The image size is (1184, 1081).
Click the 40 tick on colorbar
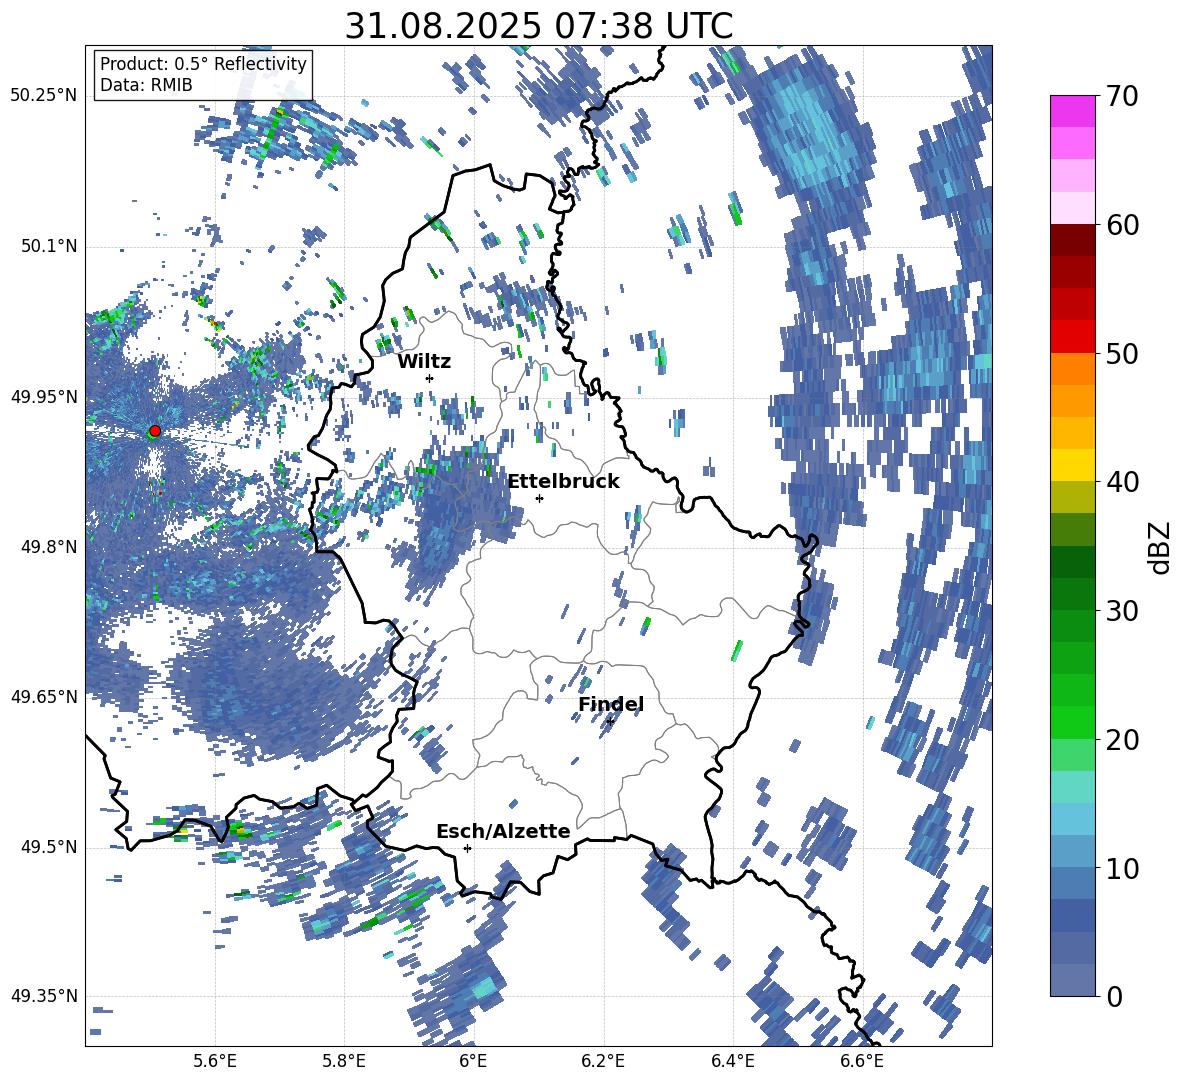1122,482
